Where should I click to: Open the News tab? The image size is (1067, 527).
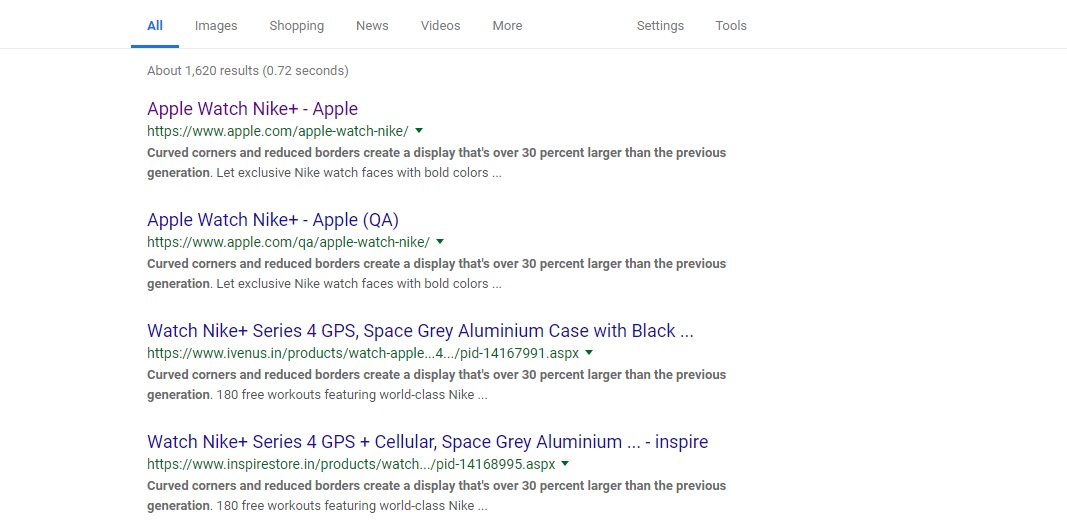(372, 26)
